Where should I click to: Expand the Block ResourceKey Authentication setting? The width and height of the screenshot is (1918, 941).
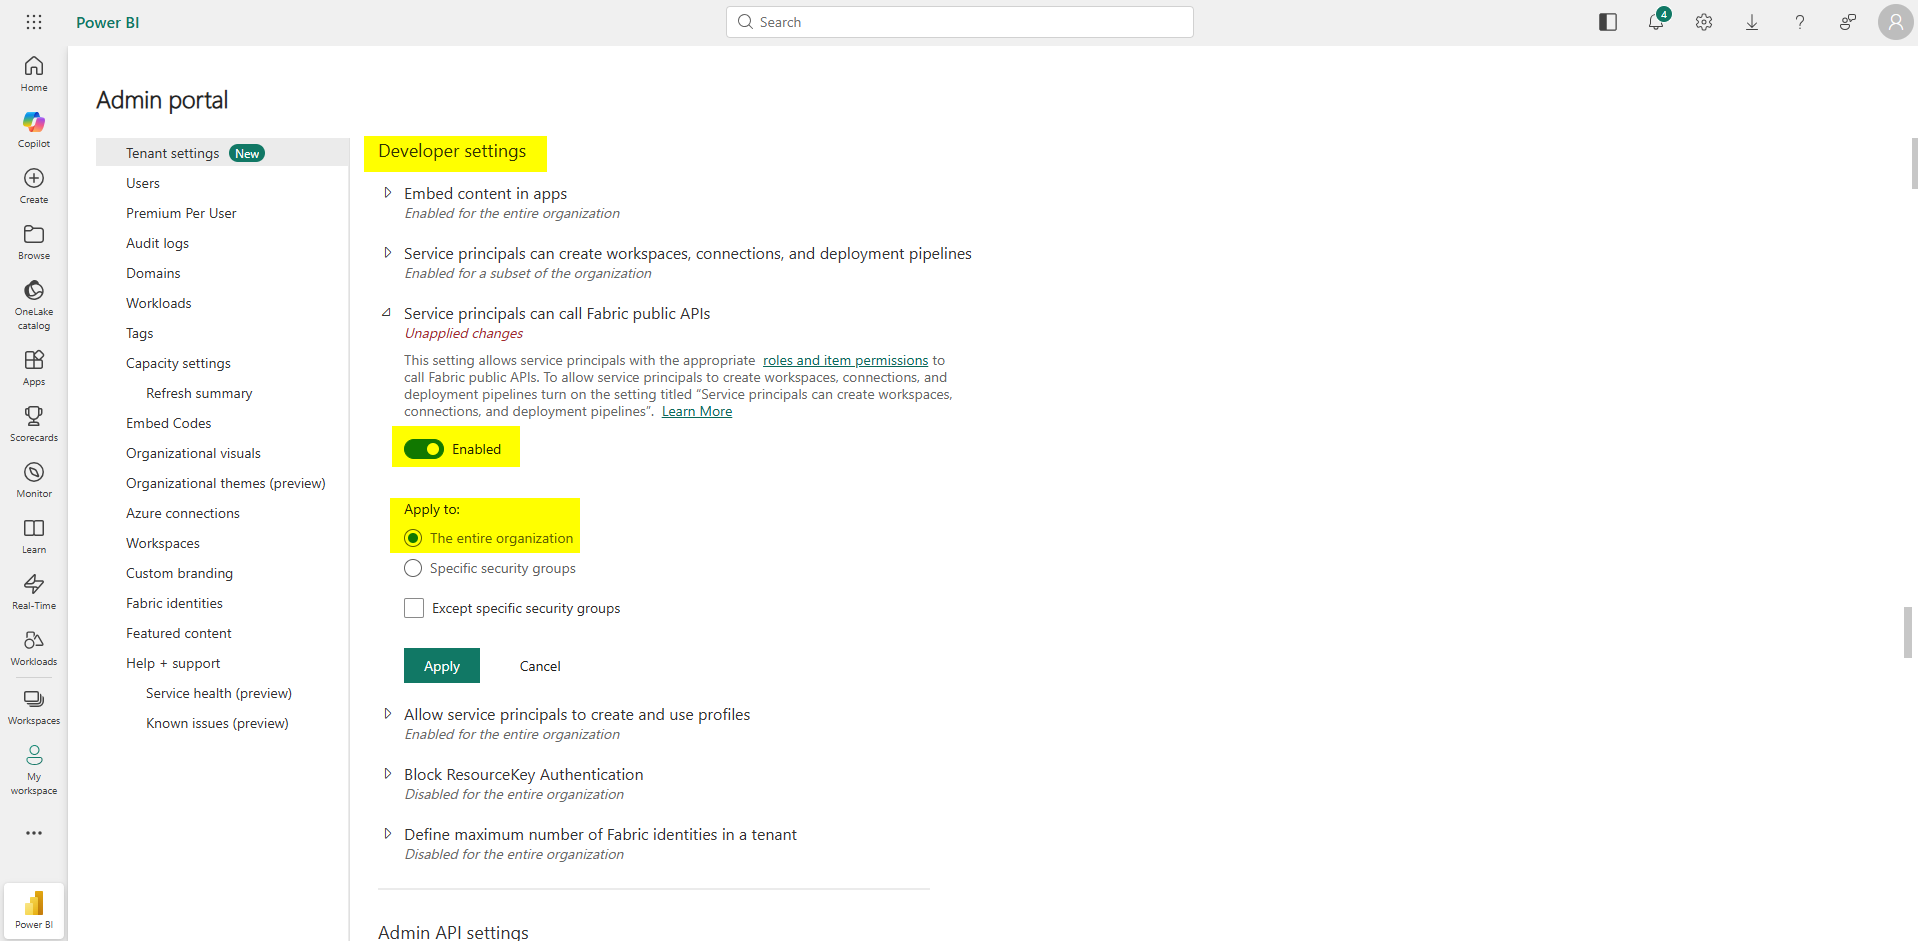click(x=388, y=774)
